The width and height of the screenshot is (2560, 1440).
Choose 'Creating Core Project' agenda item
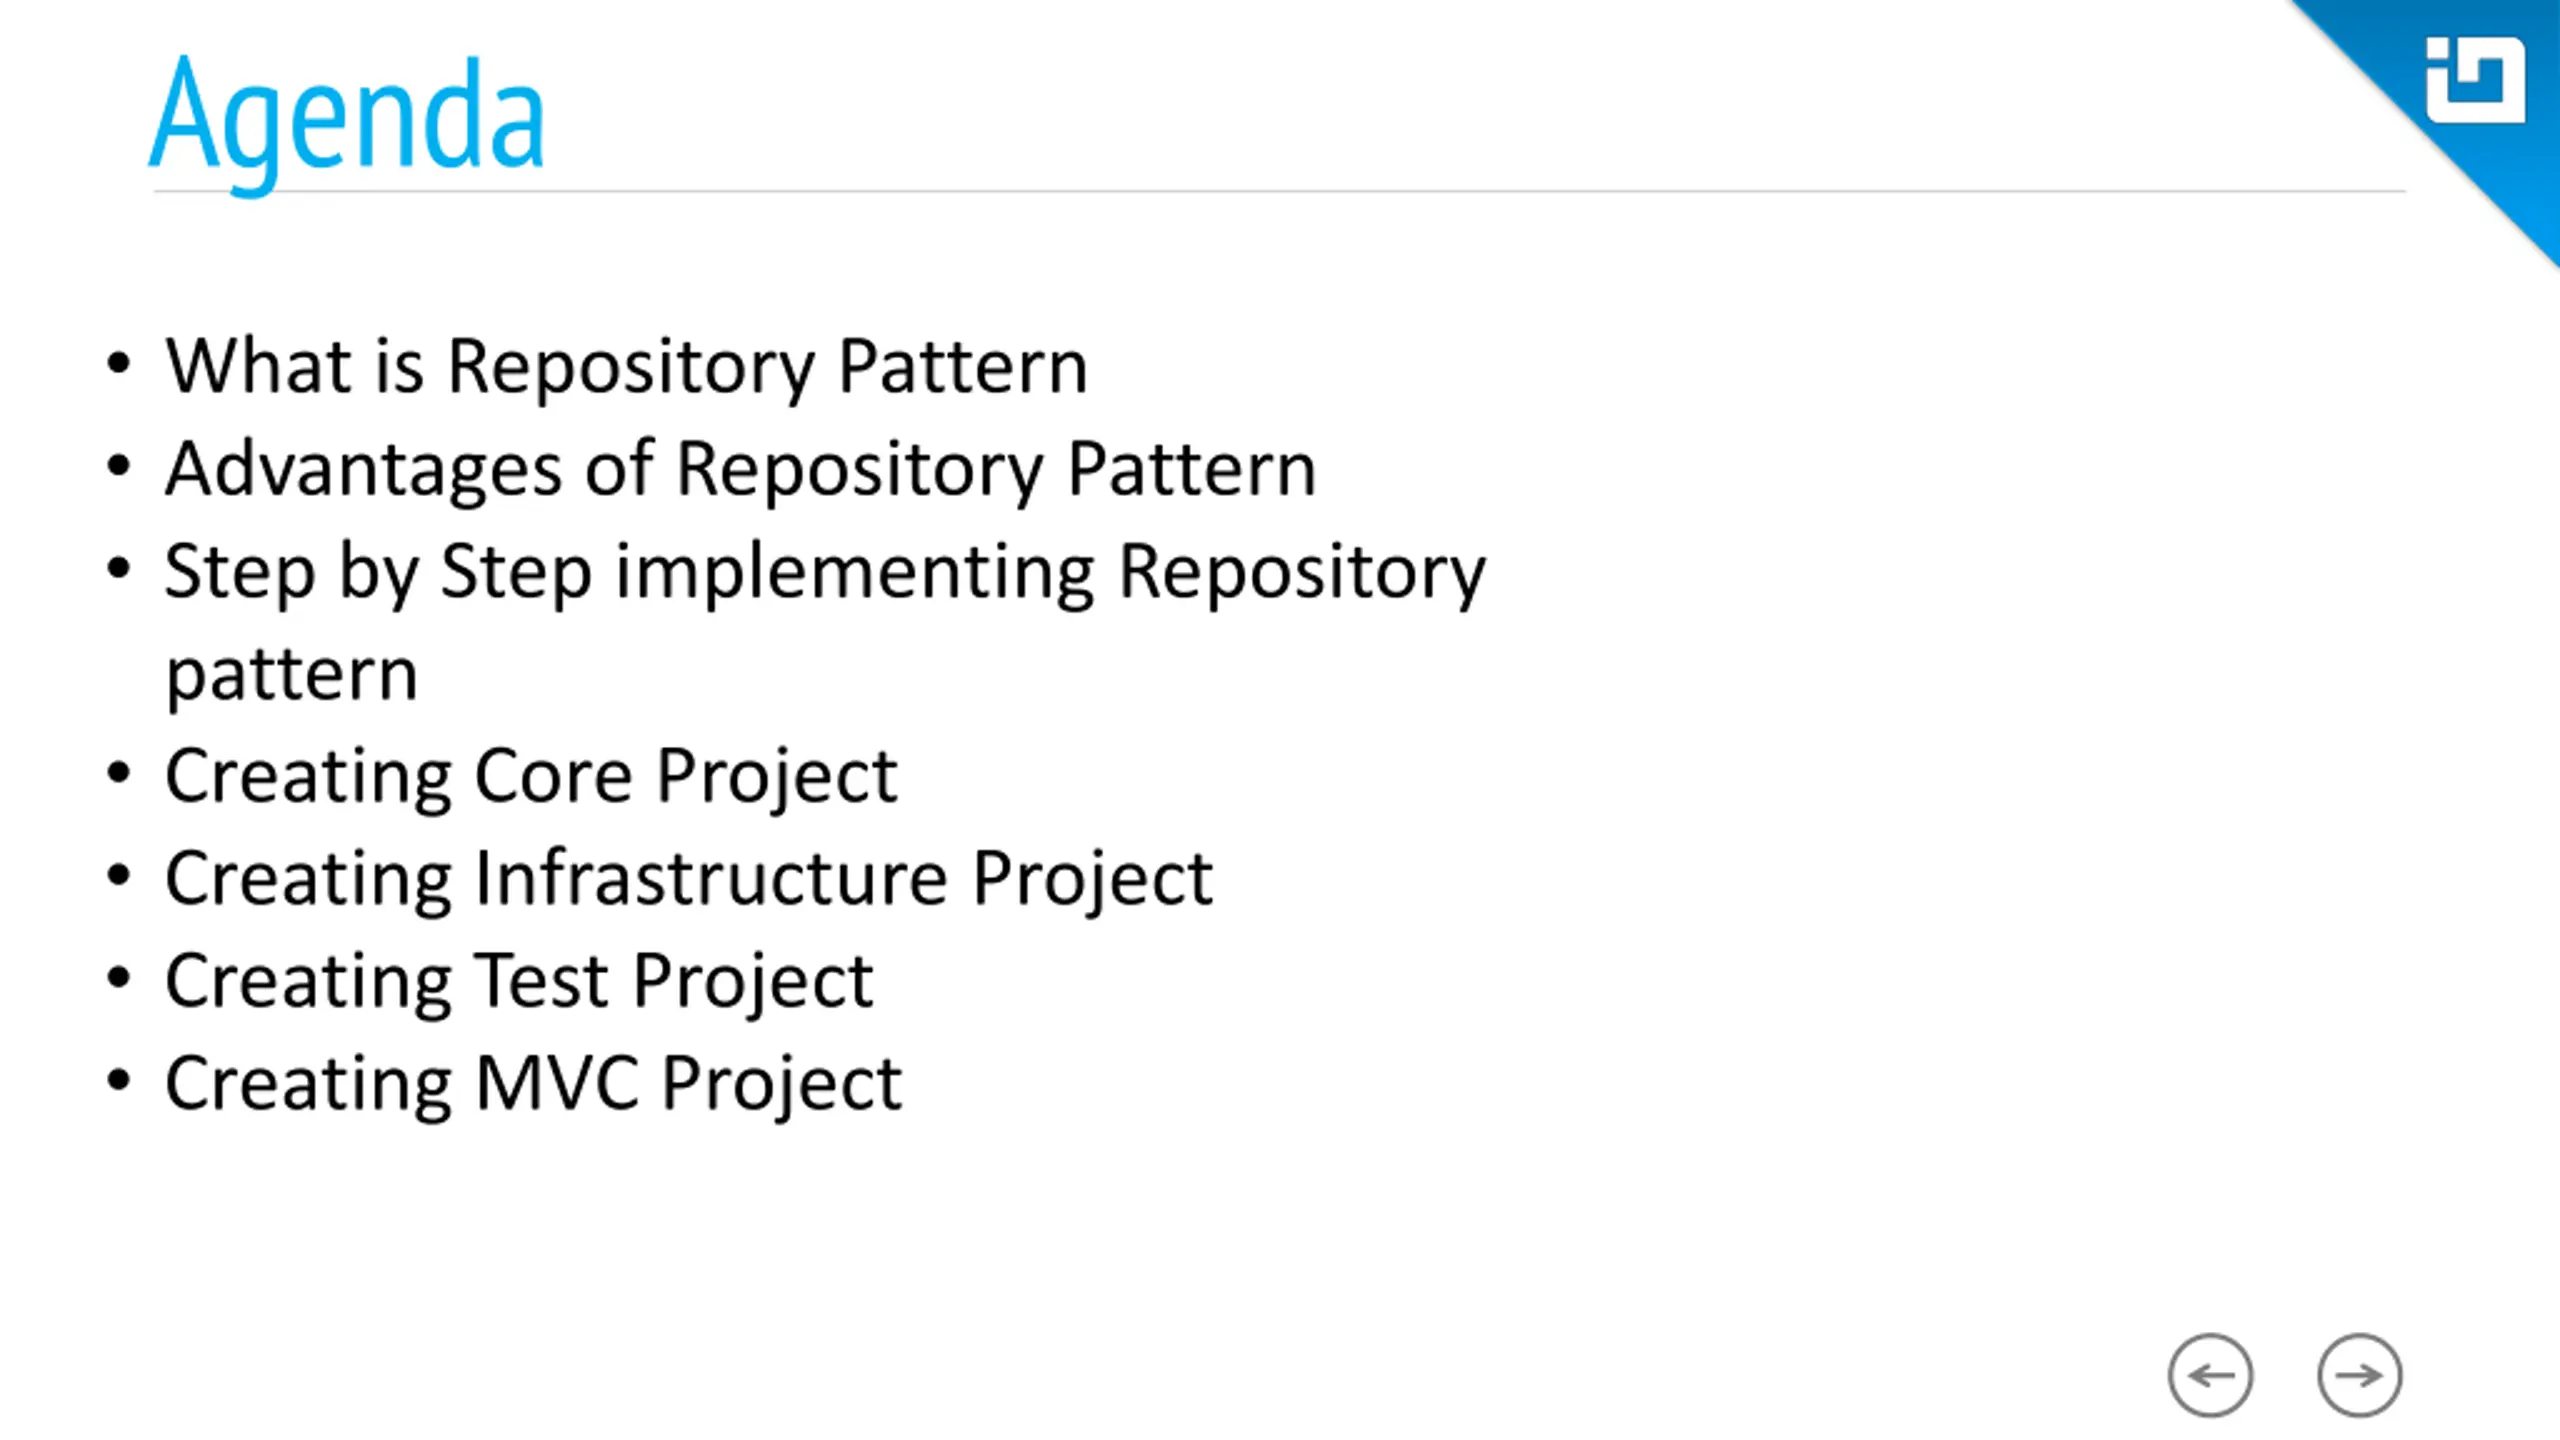pyautogui.click(x=531, y=777)
